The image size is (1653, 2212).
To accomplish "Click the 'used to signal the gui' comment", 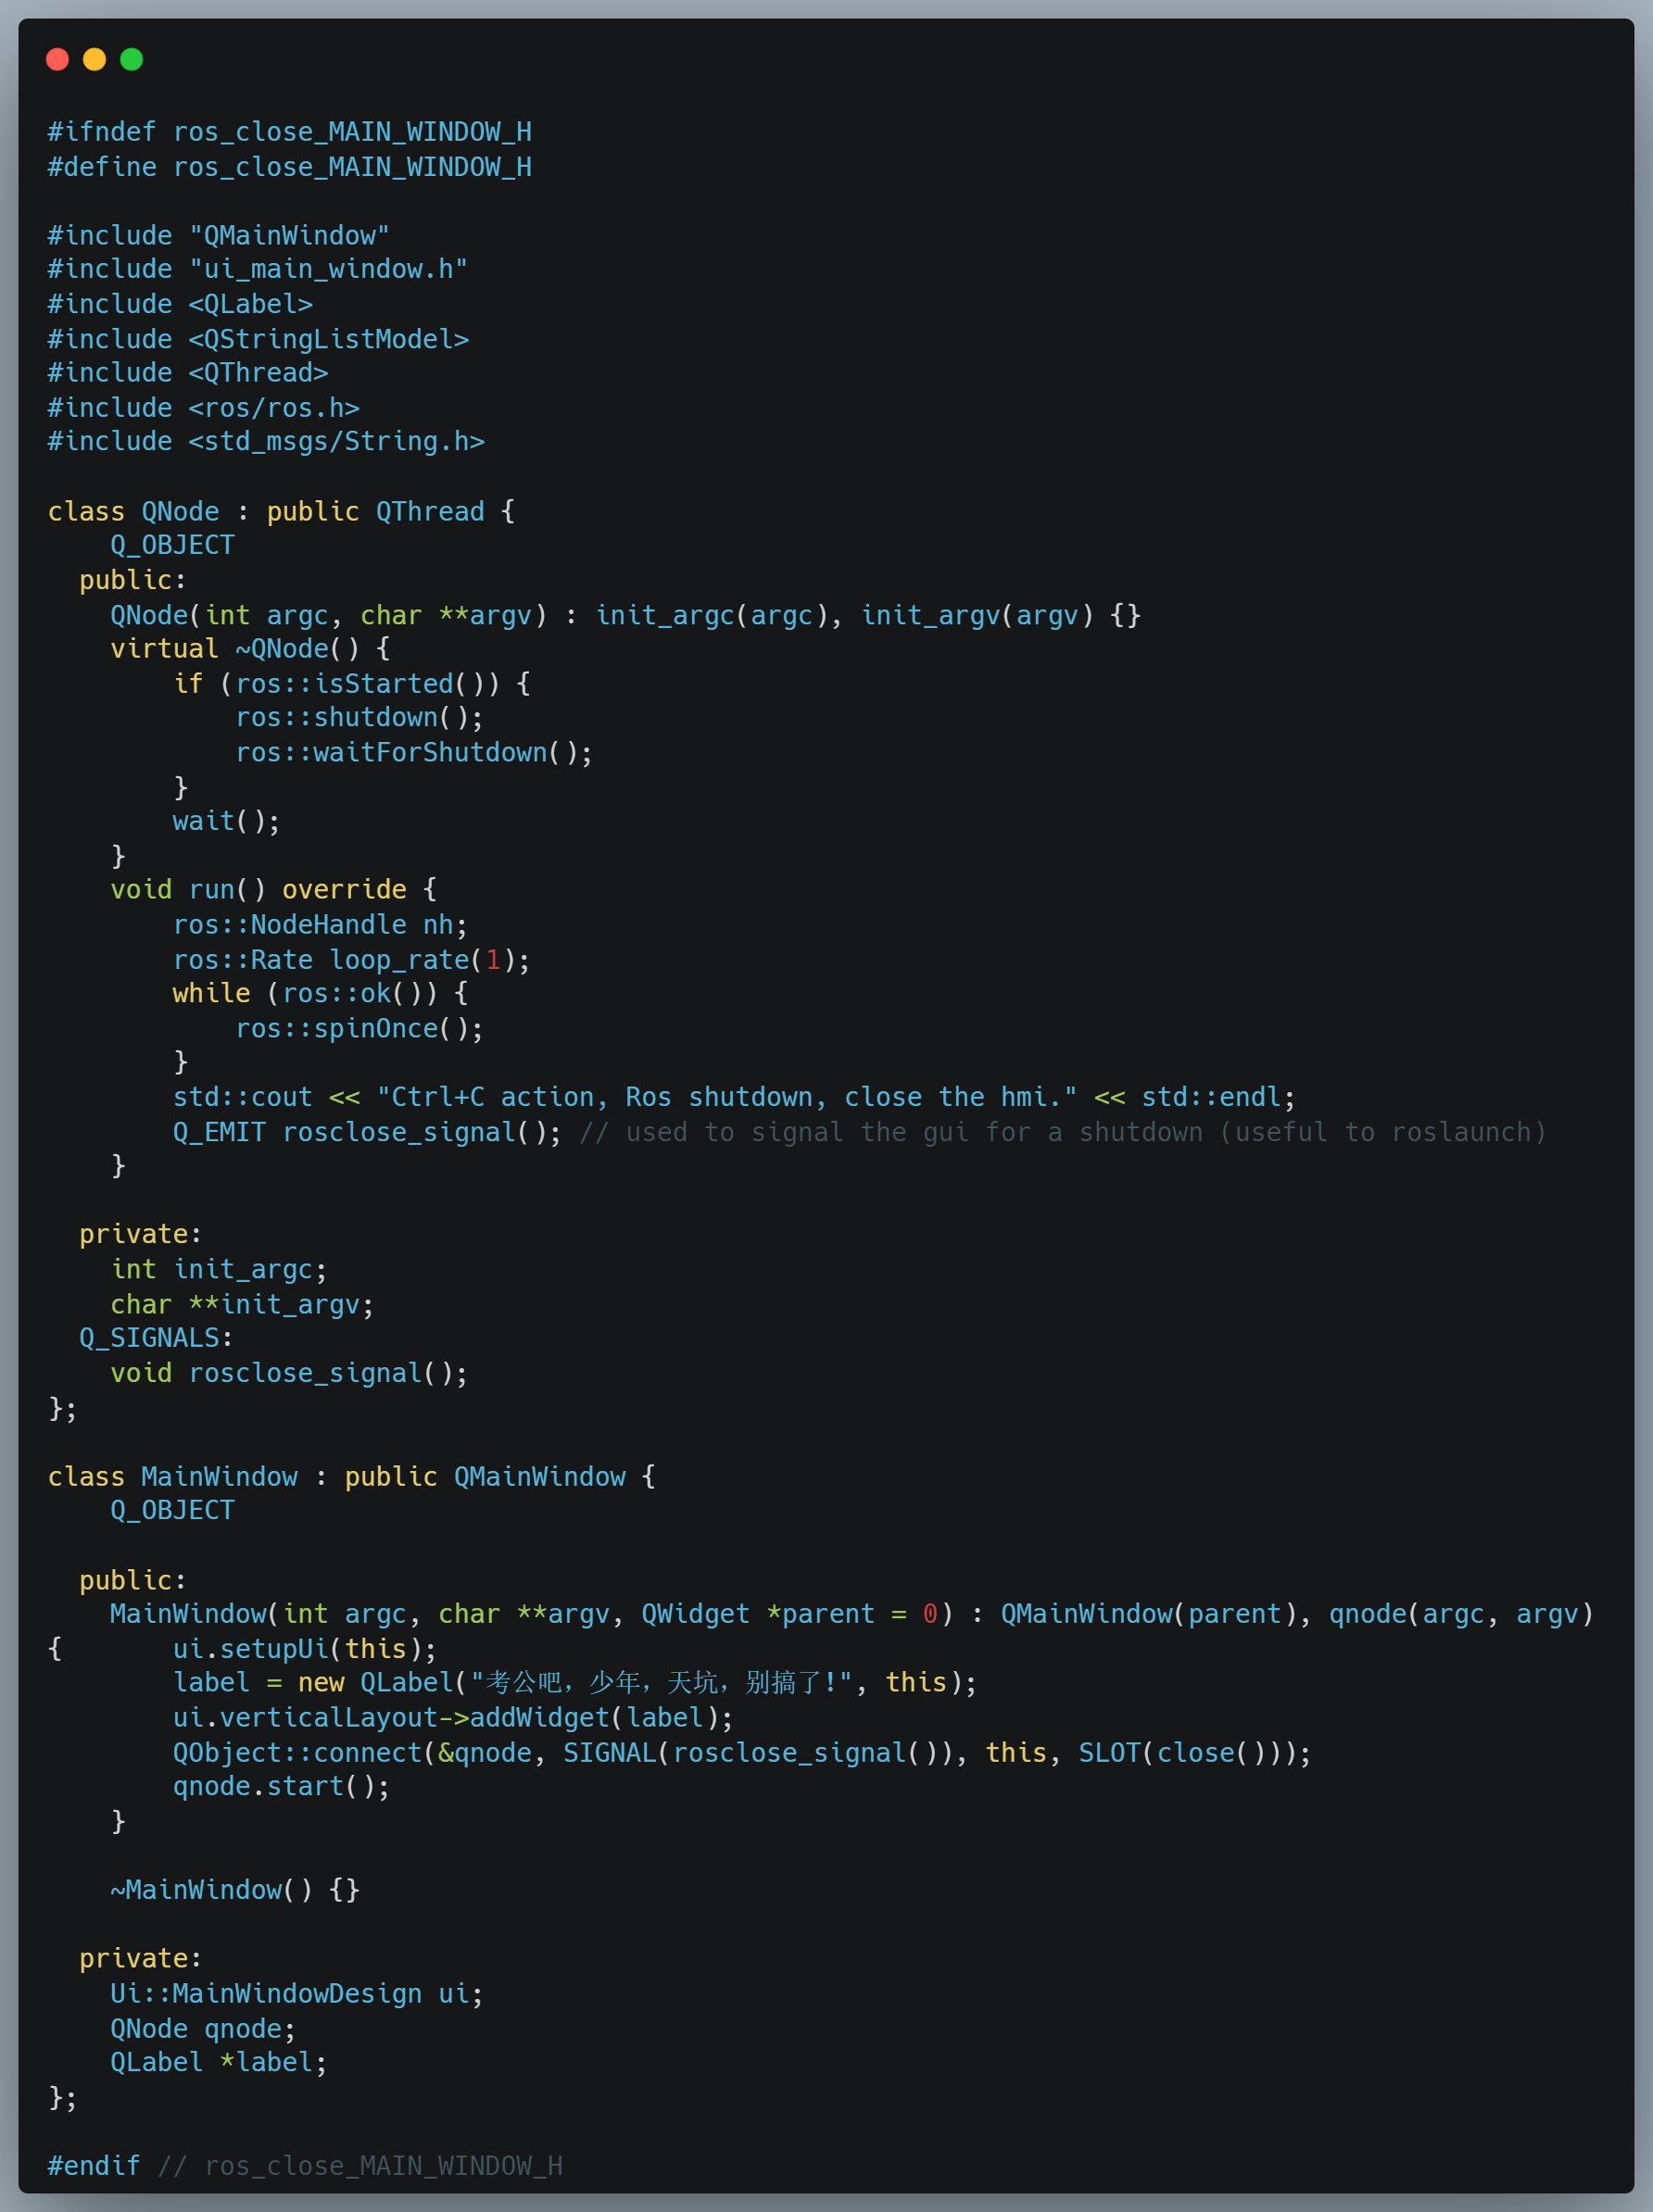I will [x=1063, y=1133].
